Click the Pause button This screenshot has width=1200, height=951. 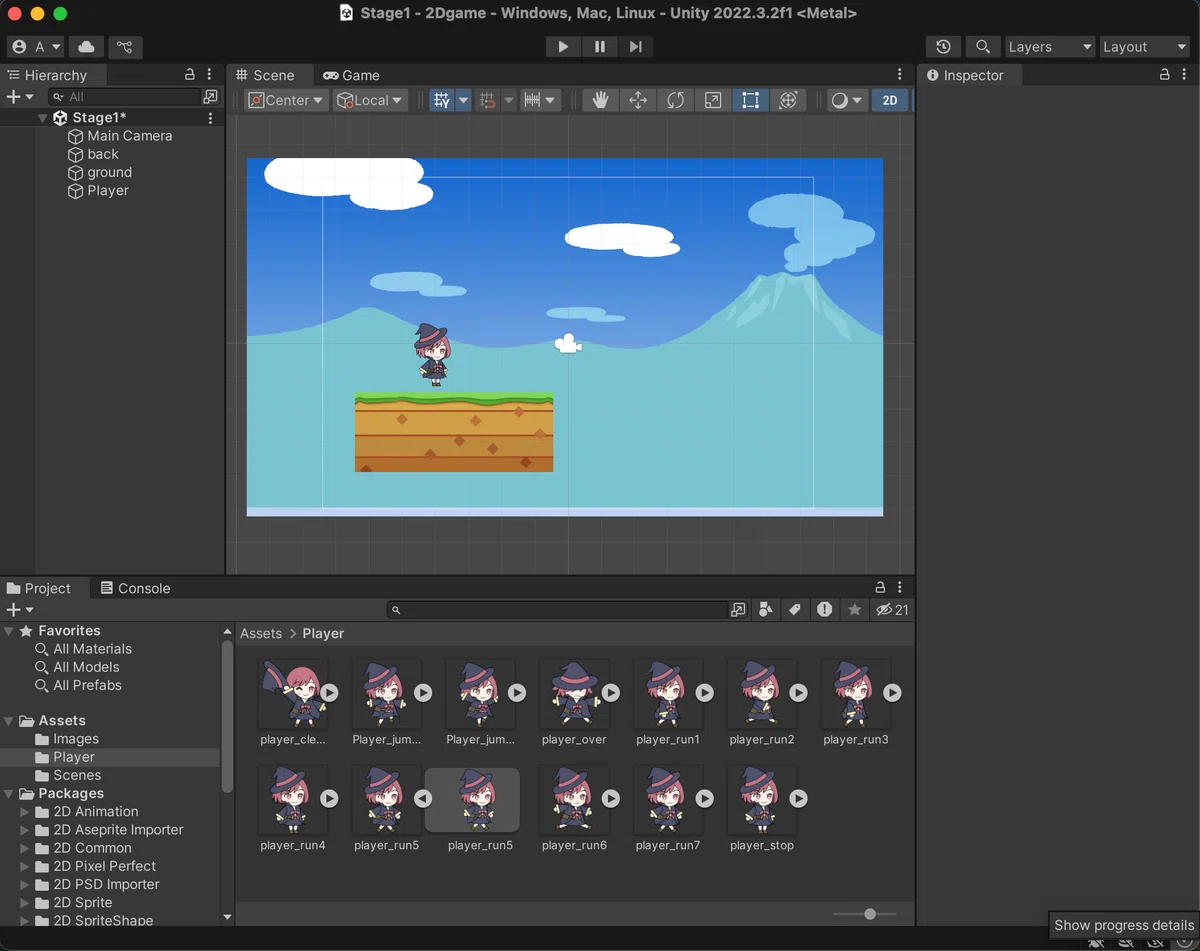pos(599,47)
